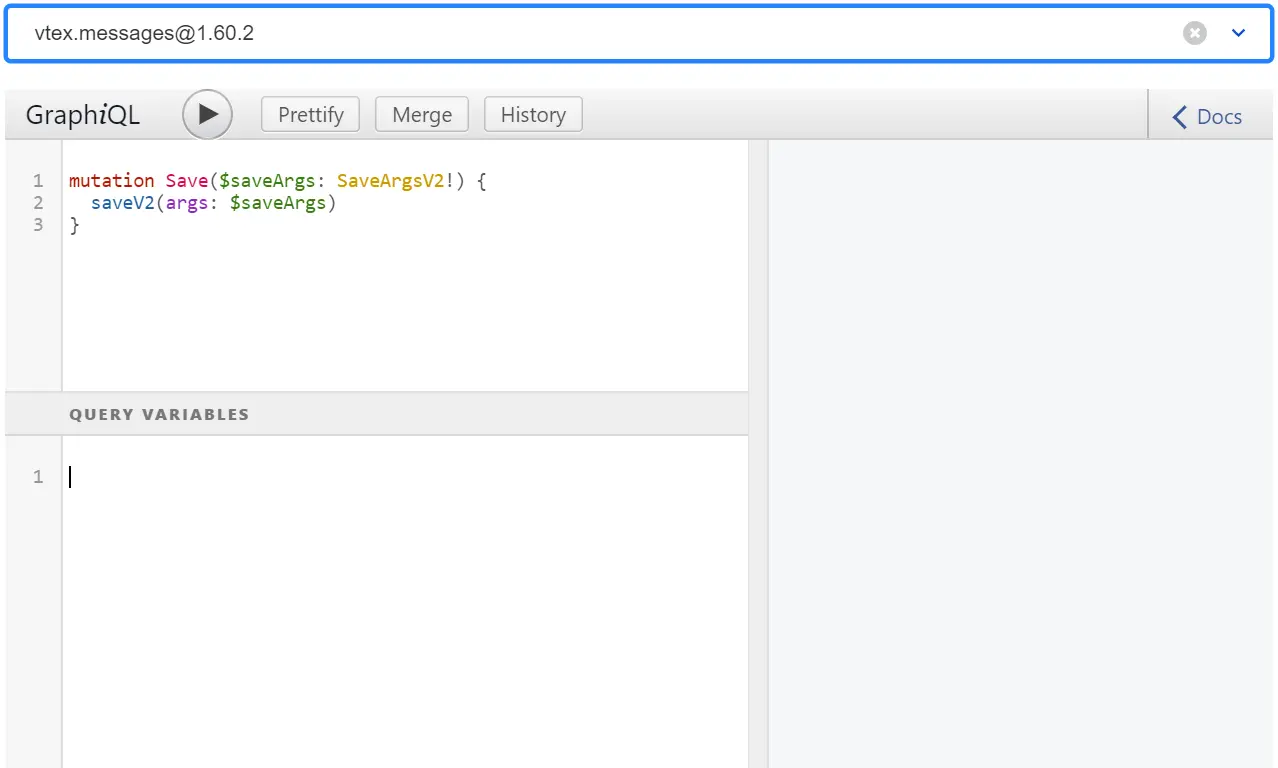Open the query History
Viewport: 1278px width, 768px height.
(533, 114)
